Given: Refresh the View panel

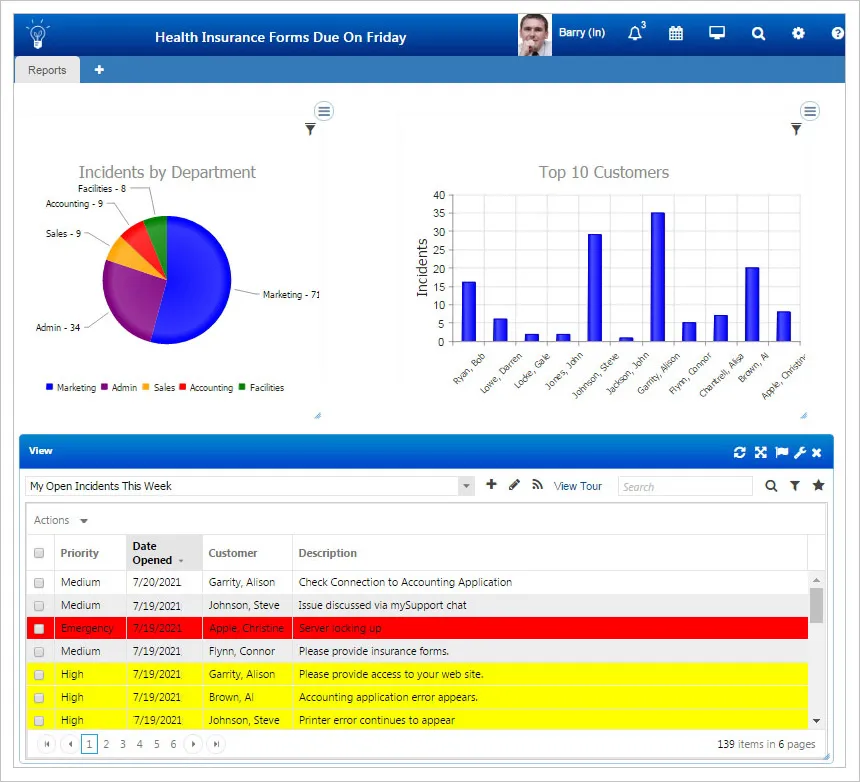Looking at the screenshot, I should point(740,453).
